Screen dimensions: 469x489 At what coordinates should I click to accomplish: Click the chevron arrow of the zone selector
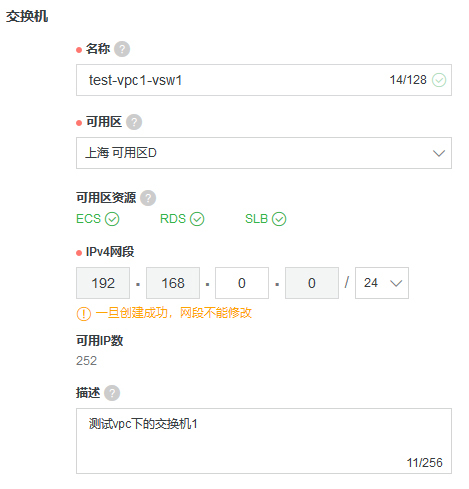pos(439,153)
